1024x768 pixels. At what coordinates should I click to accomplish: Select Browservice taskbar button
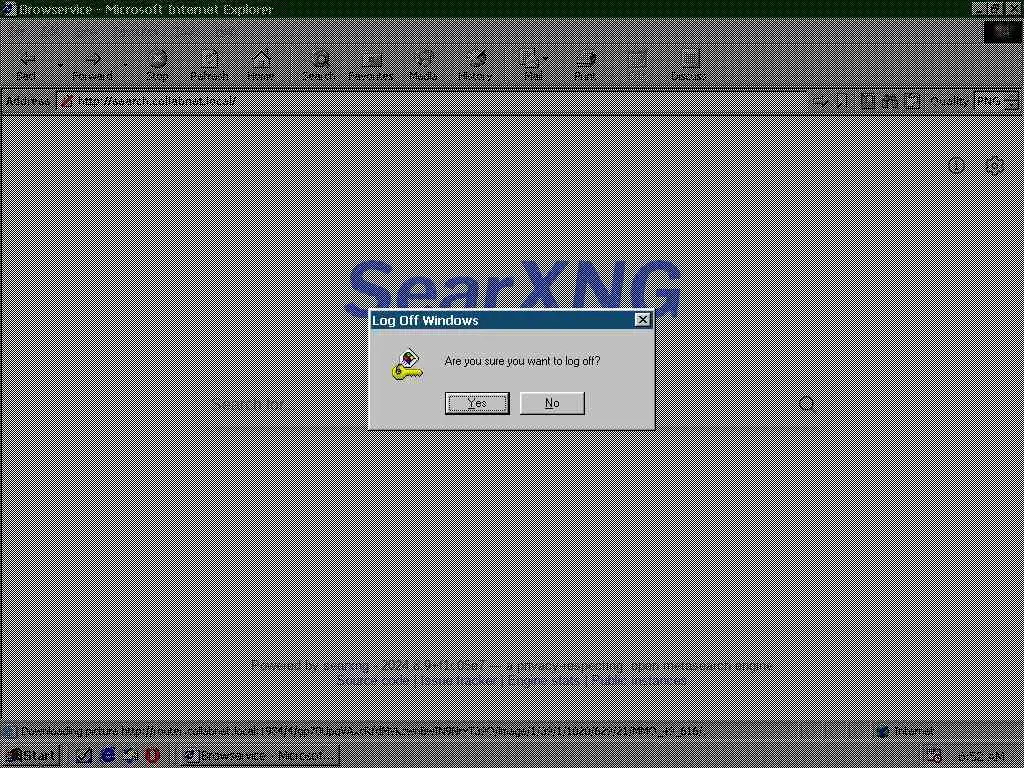click(260, 756)
